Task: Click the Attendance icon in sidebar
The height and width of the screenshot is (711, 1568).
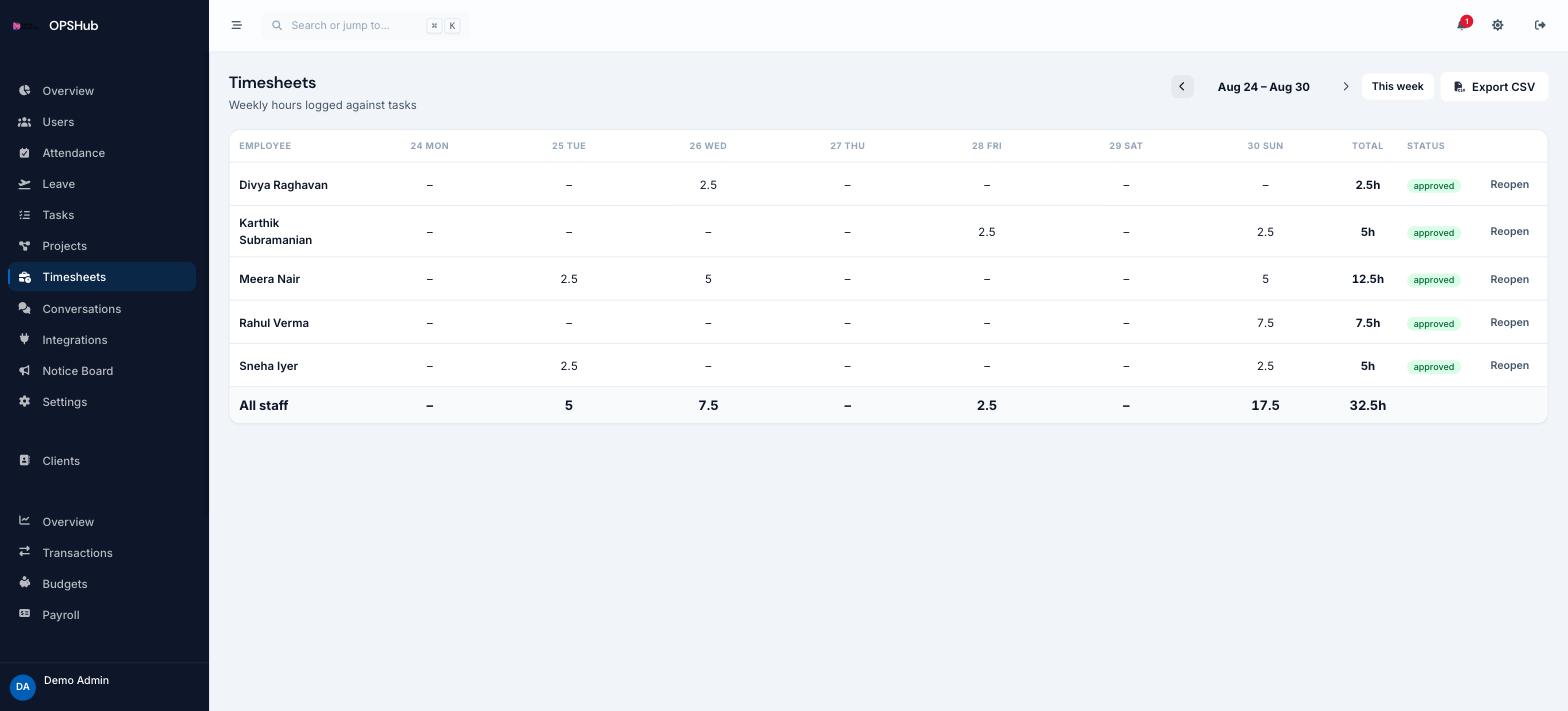Action: 24,153
